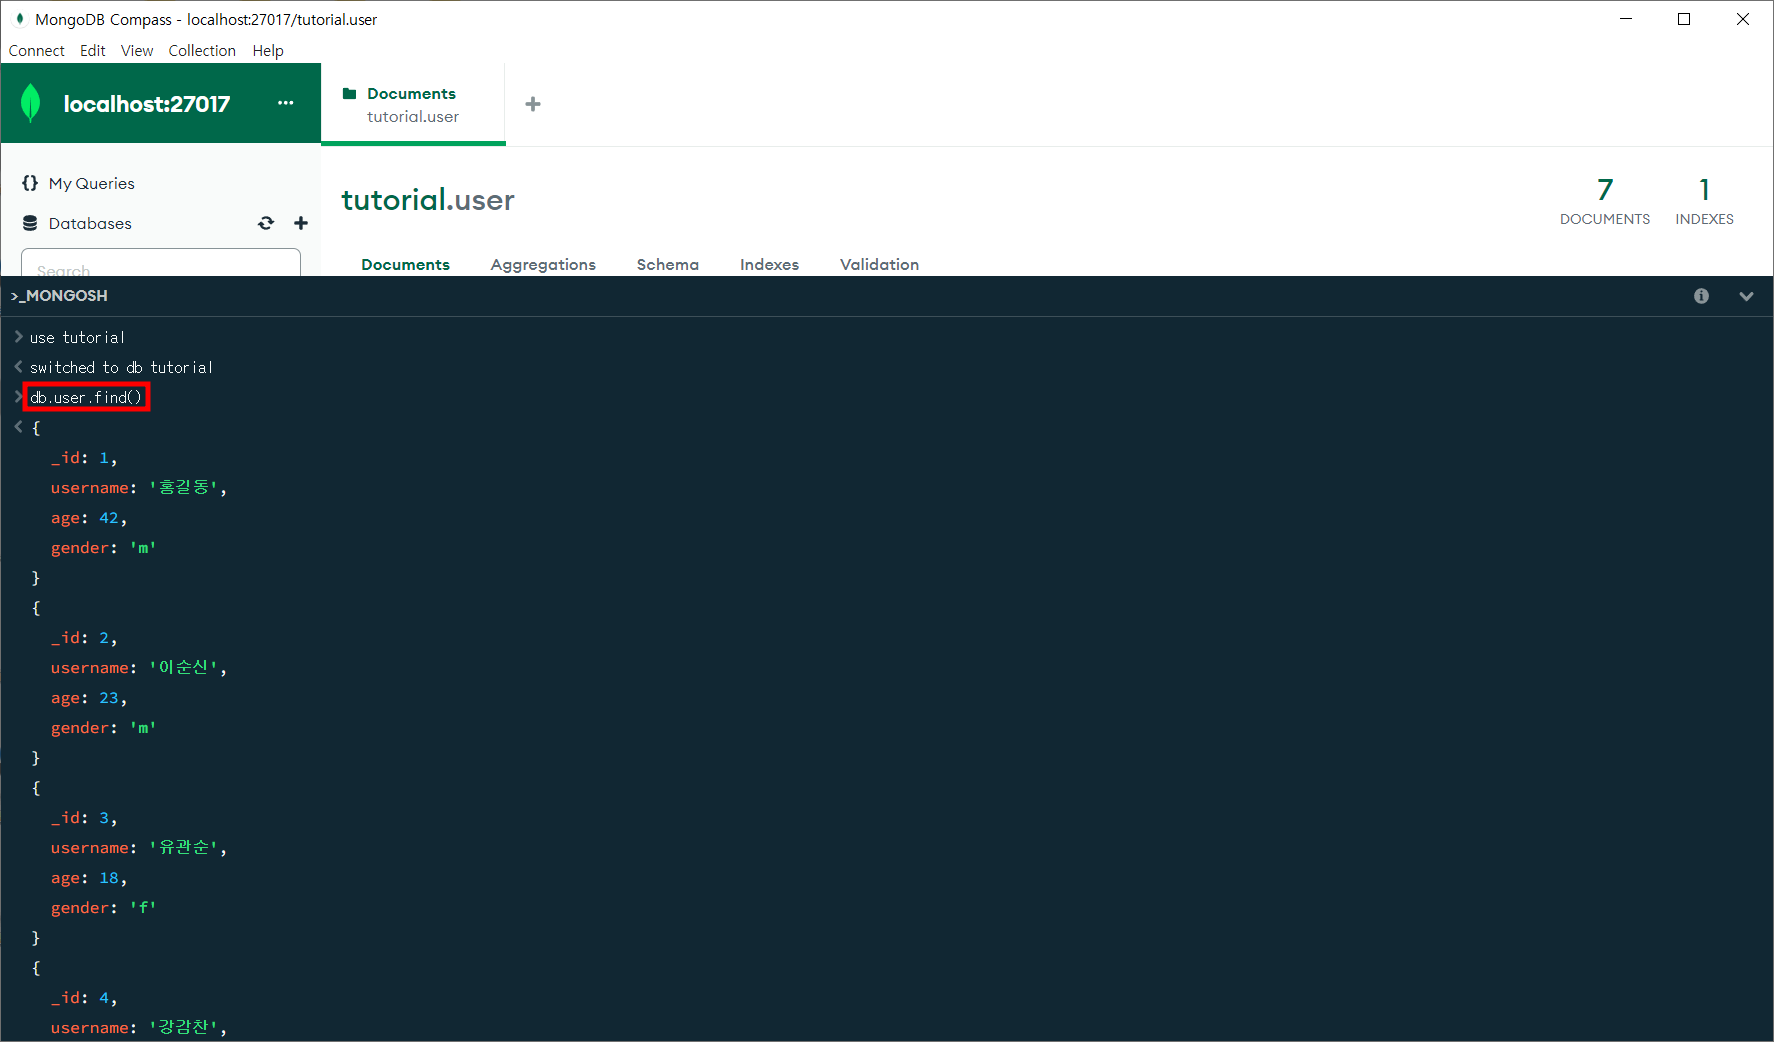
Task: Click the '_id: 2,' line
Action: [84, 638]
